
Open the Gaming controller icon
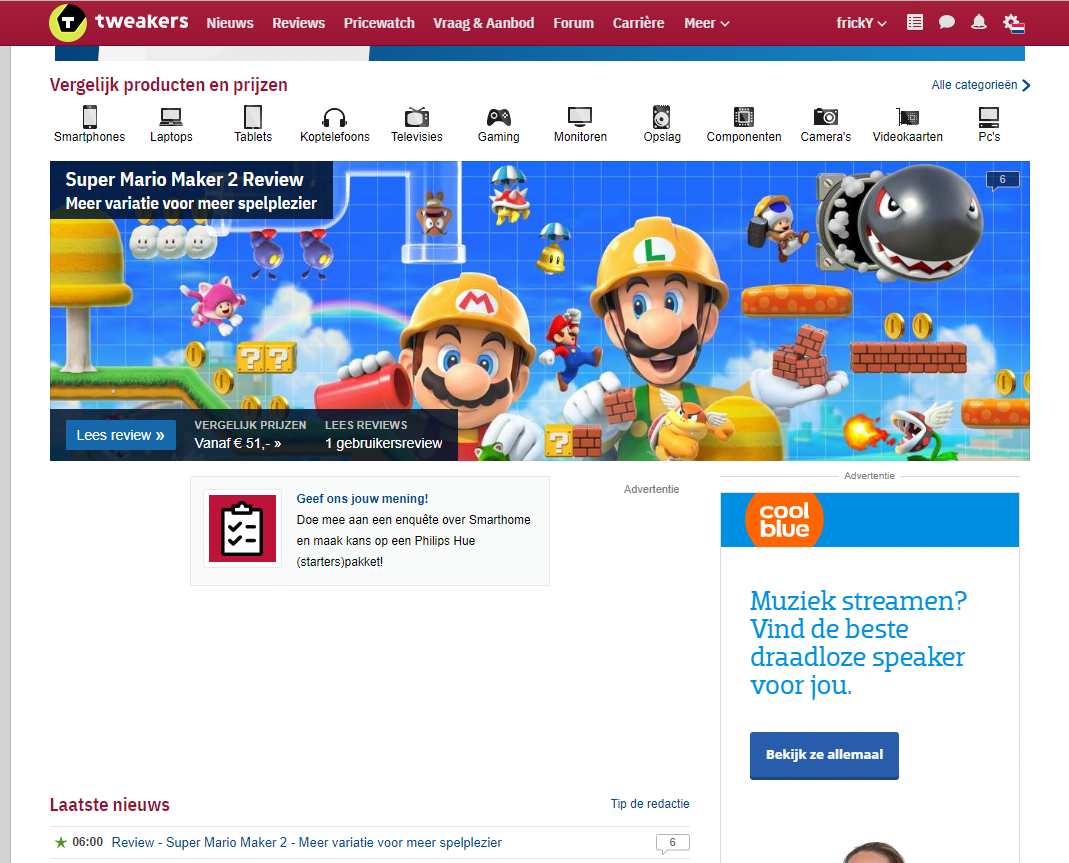[x=498, y=117]
